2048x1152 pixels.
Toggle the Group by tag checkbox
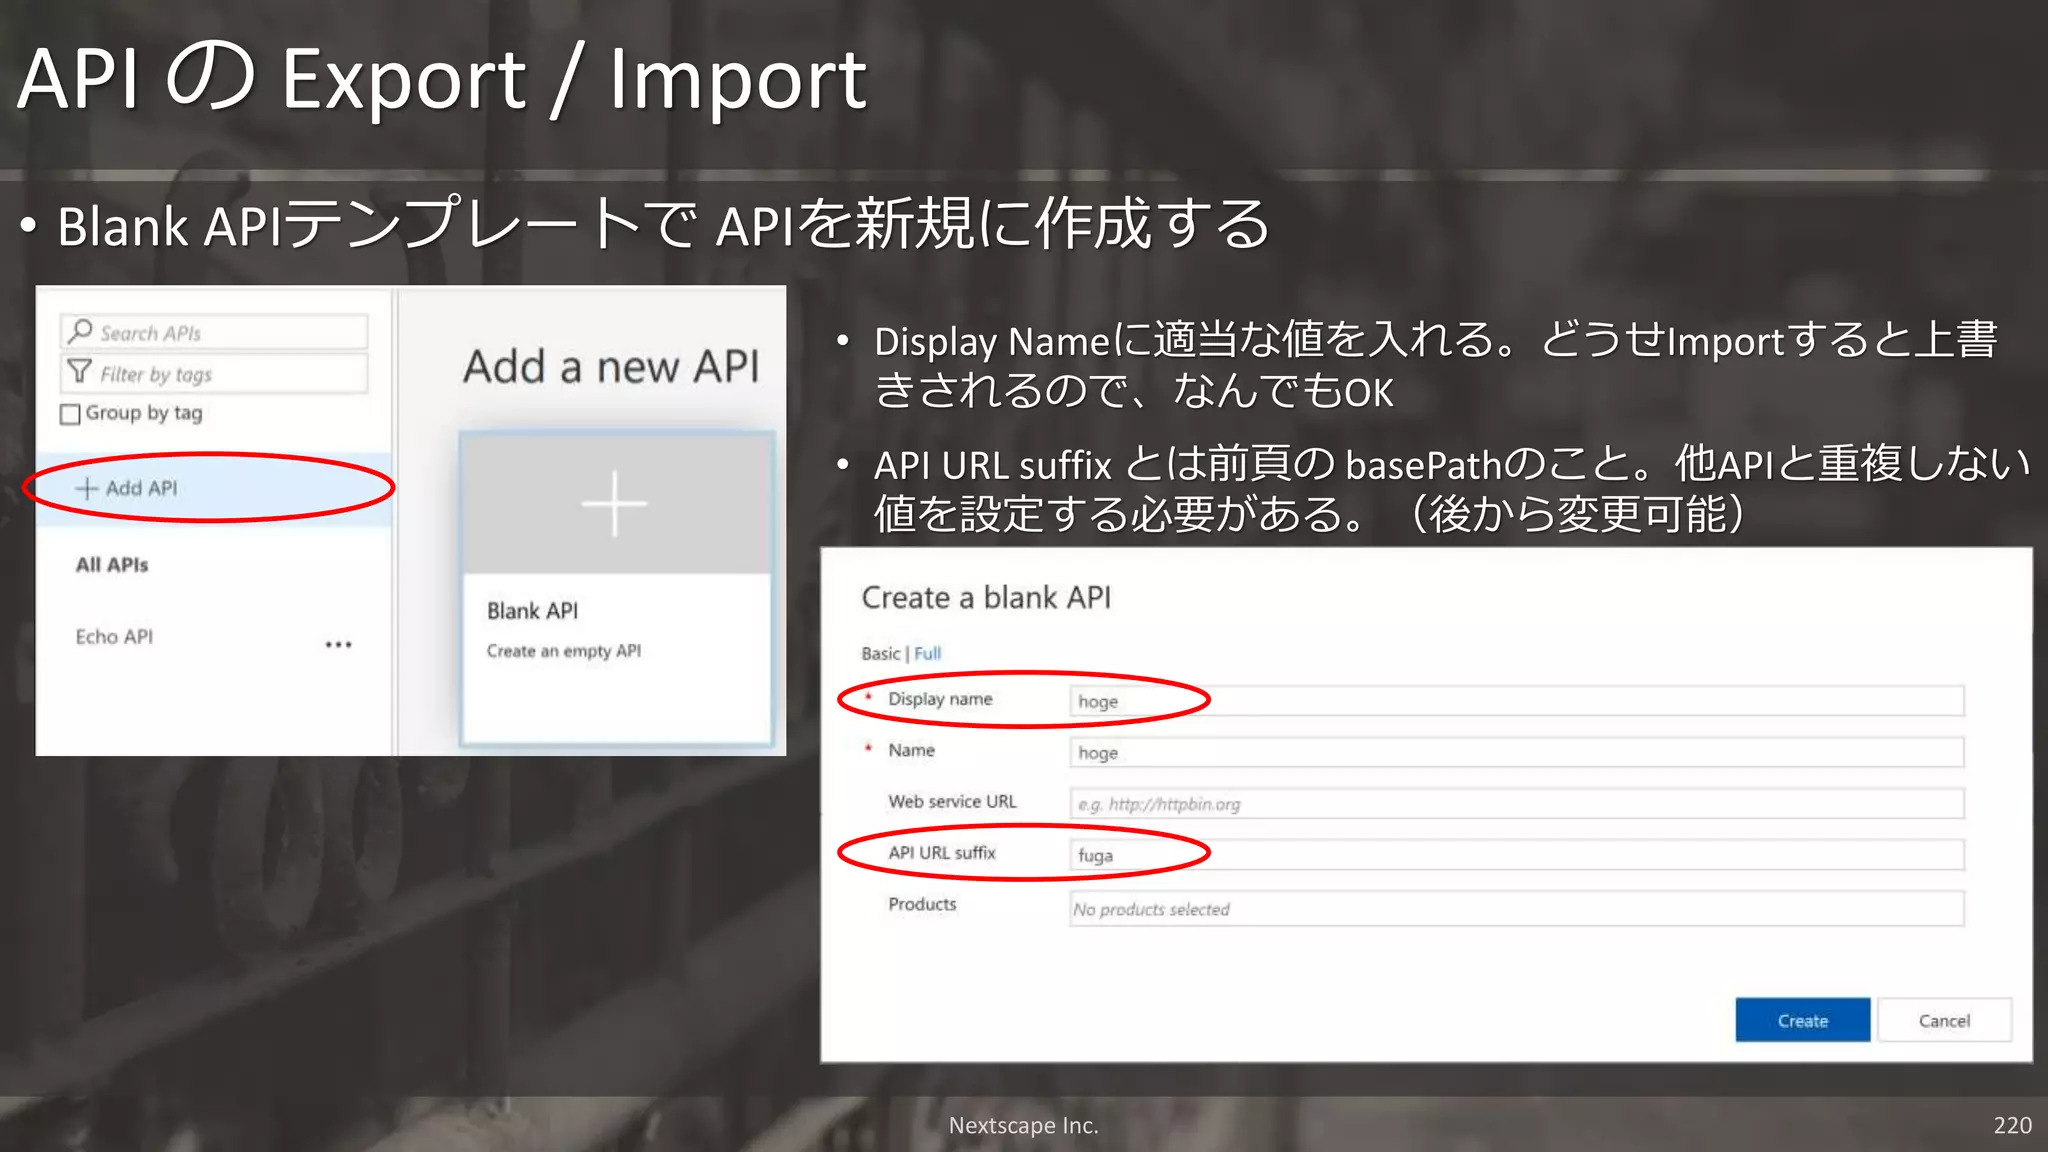click(70, 414)
